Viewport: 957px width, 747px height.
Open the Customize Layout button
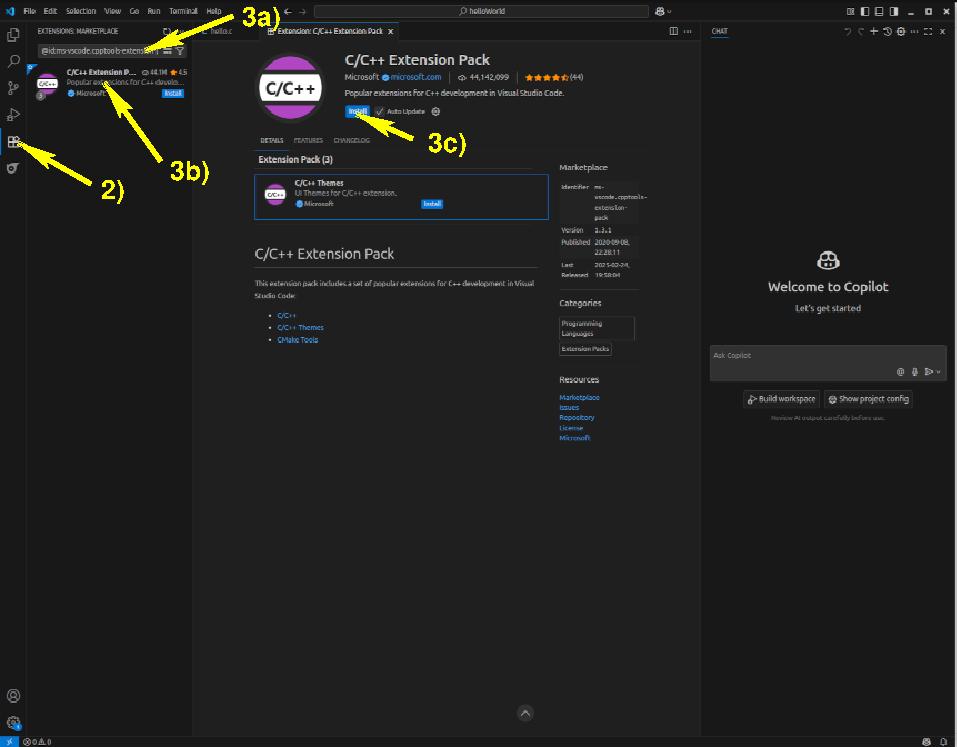851,11
